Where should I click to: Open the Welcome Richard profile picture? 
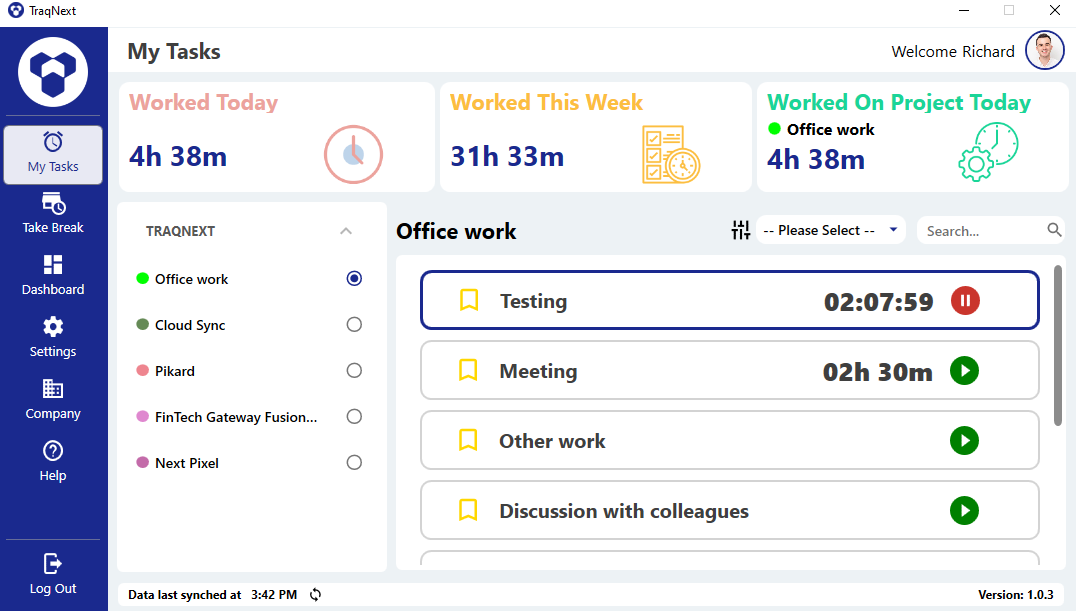click(x=1044, y=50)
